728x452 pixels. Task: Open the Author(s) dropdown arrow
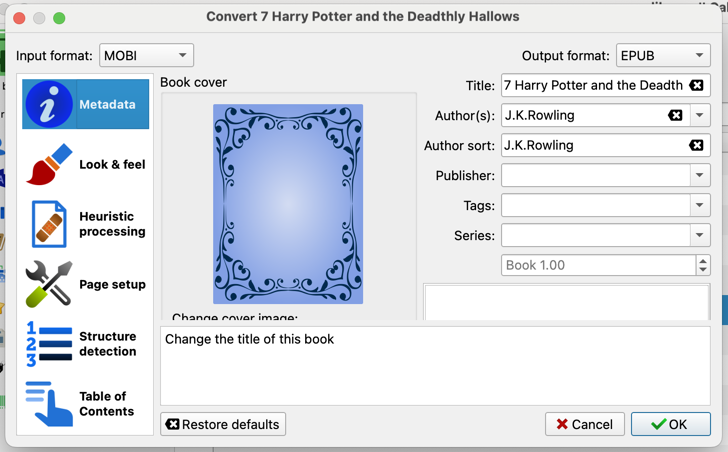point(699,116)
